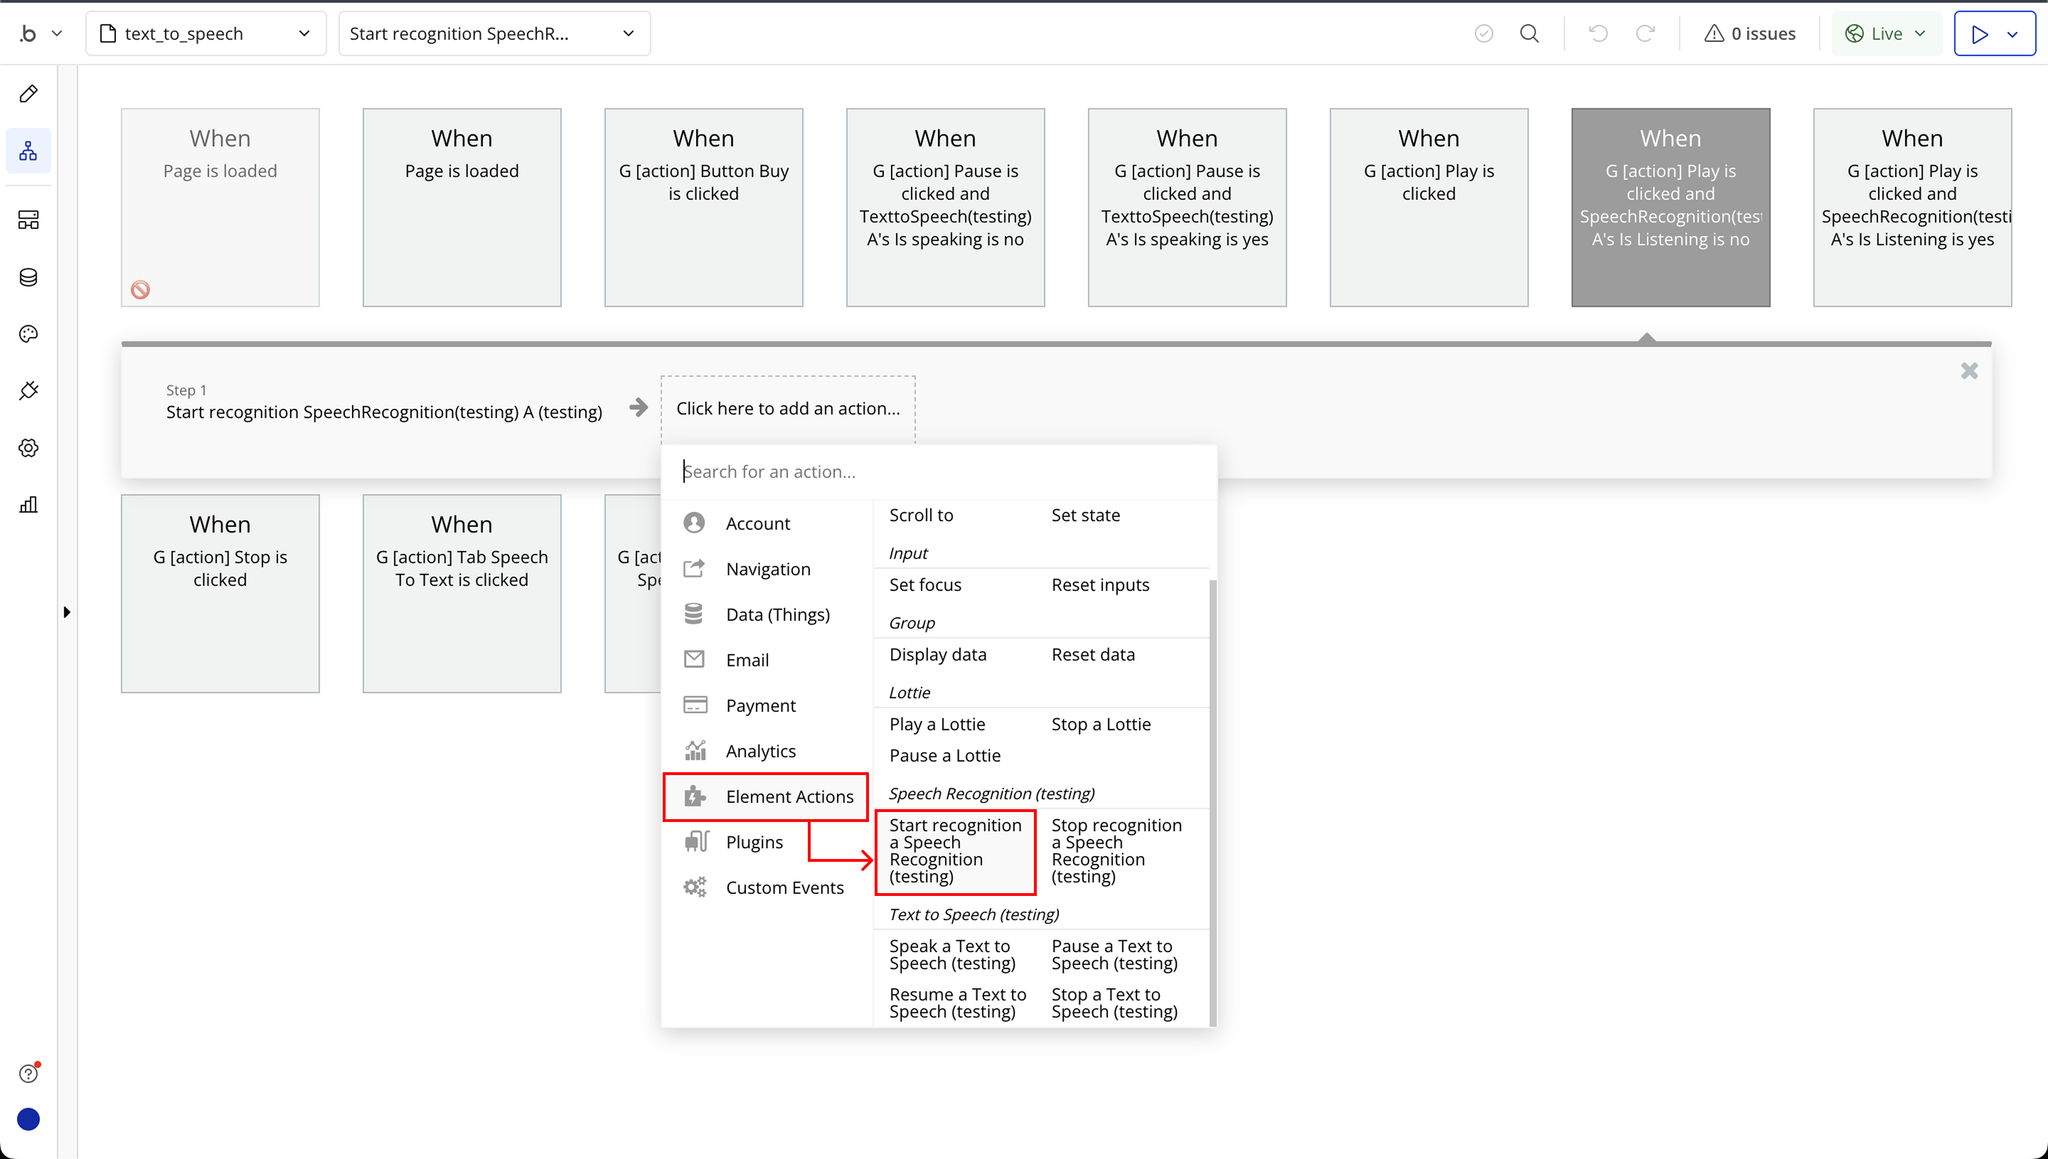Image resolution: width=2048 pixels, height=1159 pixels.
Task: Open the Logs chart icon in sidebar
Action: [x=28, y=505]
